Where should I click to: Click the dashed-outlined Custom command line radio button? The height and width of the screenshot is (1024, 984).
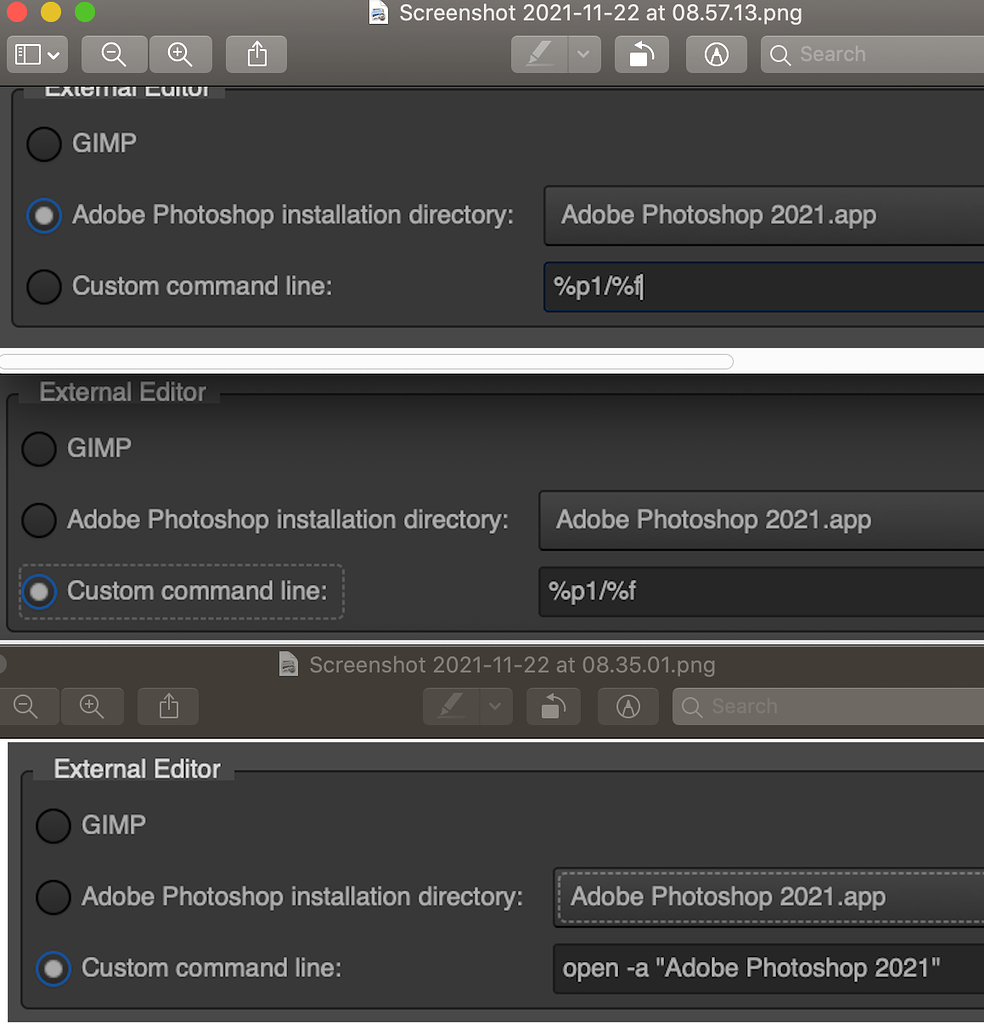coord(39,591)
